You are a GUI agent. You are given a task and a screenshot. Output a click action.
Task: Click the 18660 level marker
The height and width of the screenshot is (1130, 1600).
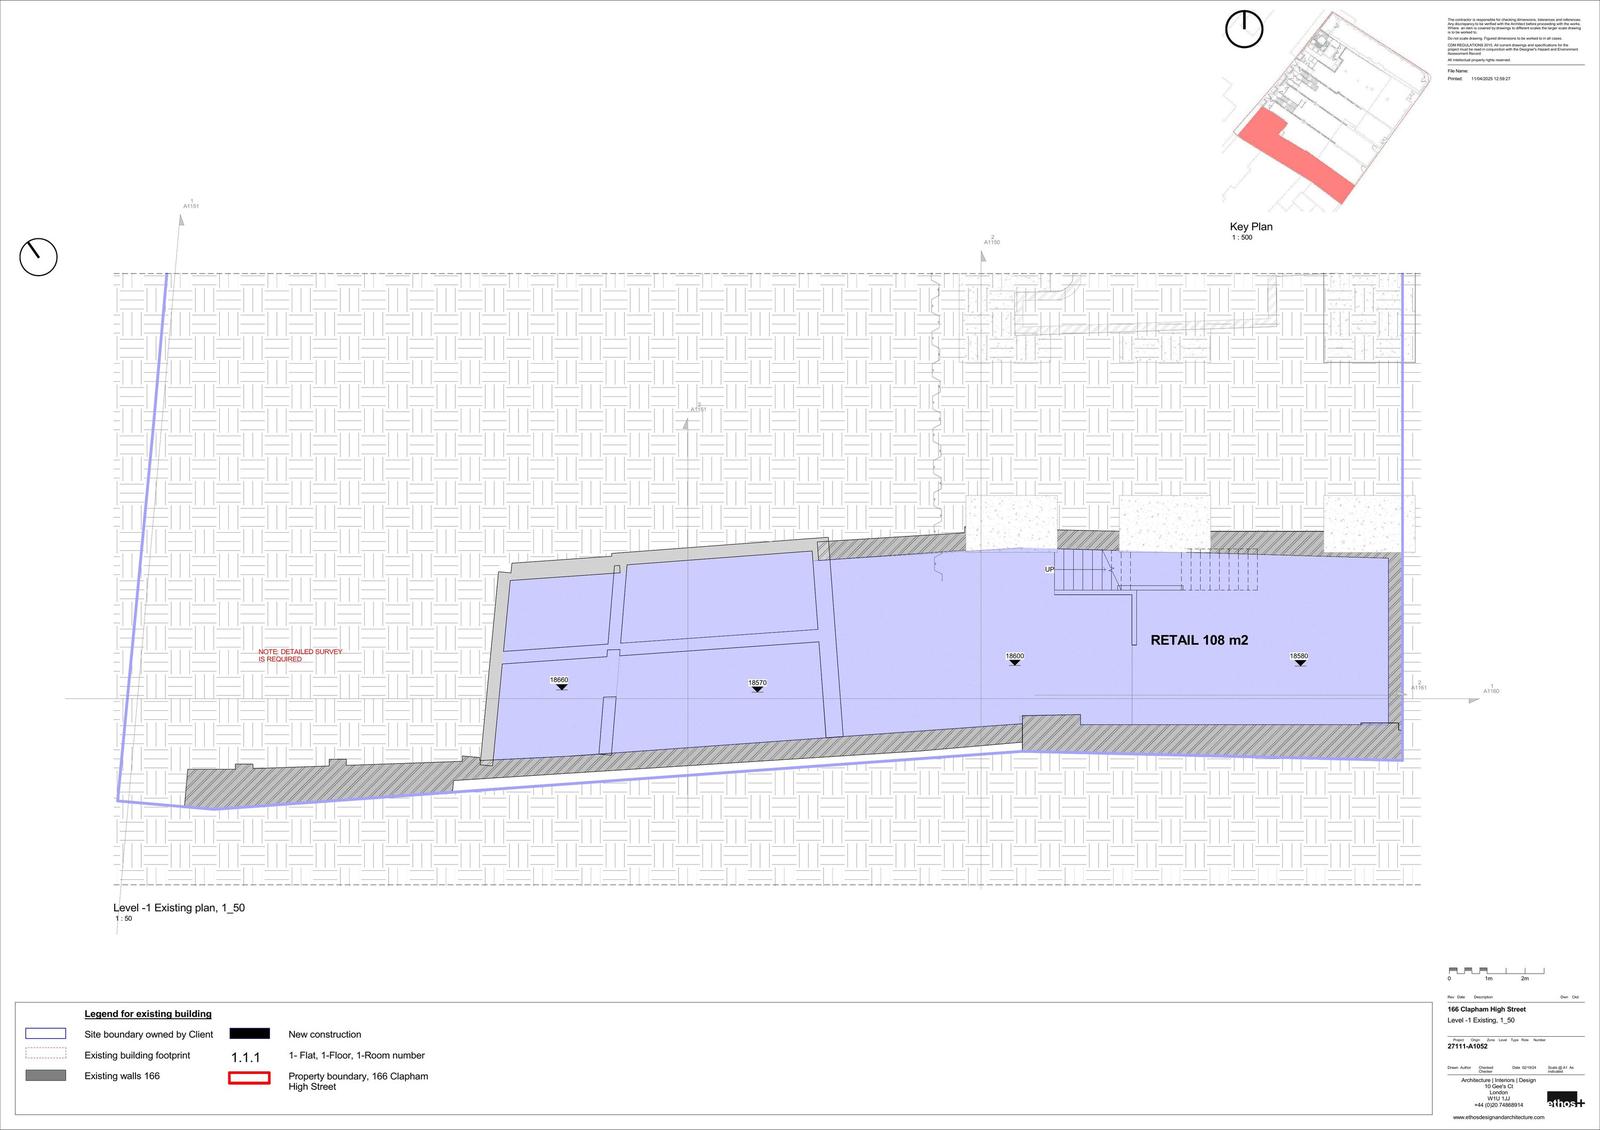pos(559,682)
